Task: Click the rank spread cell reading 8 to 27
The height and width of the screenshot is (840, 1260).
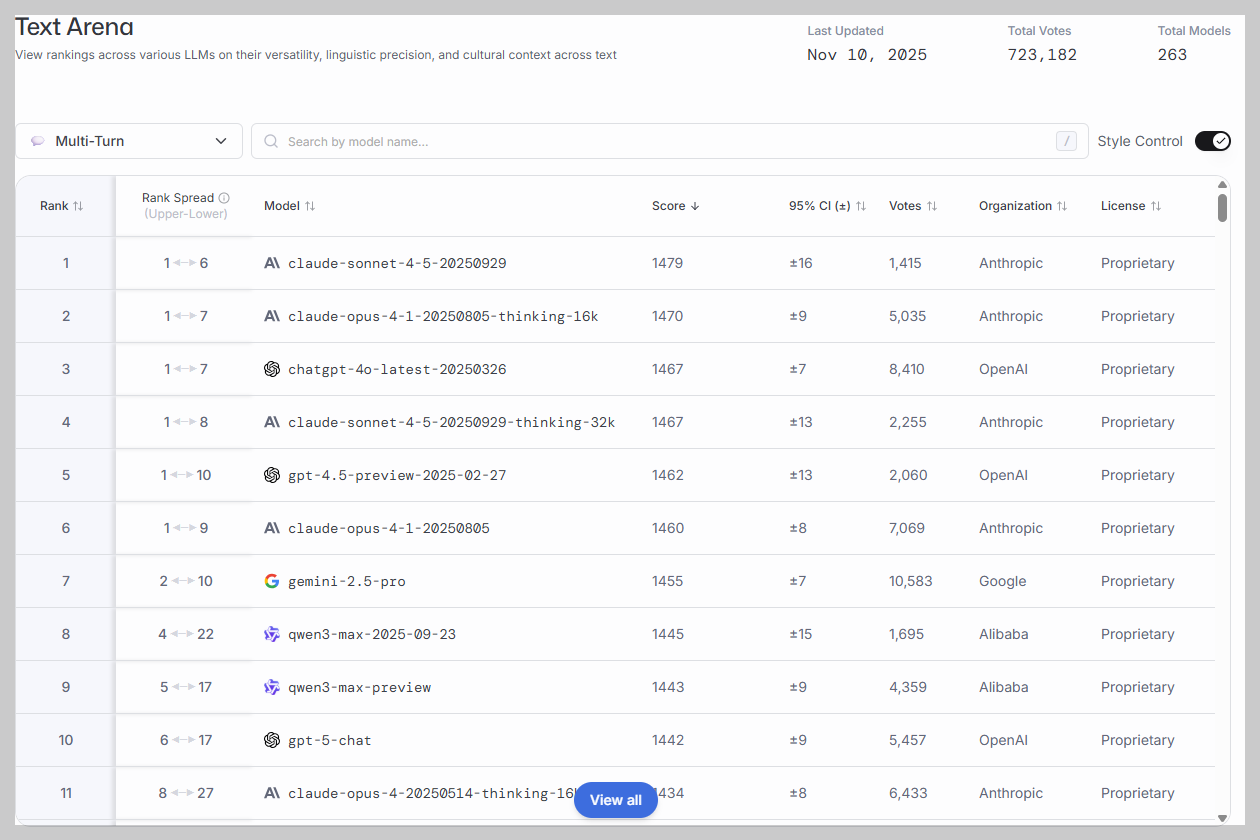Action: pyautogui.click(x=184, y=793)
